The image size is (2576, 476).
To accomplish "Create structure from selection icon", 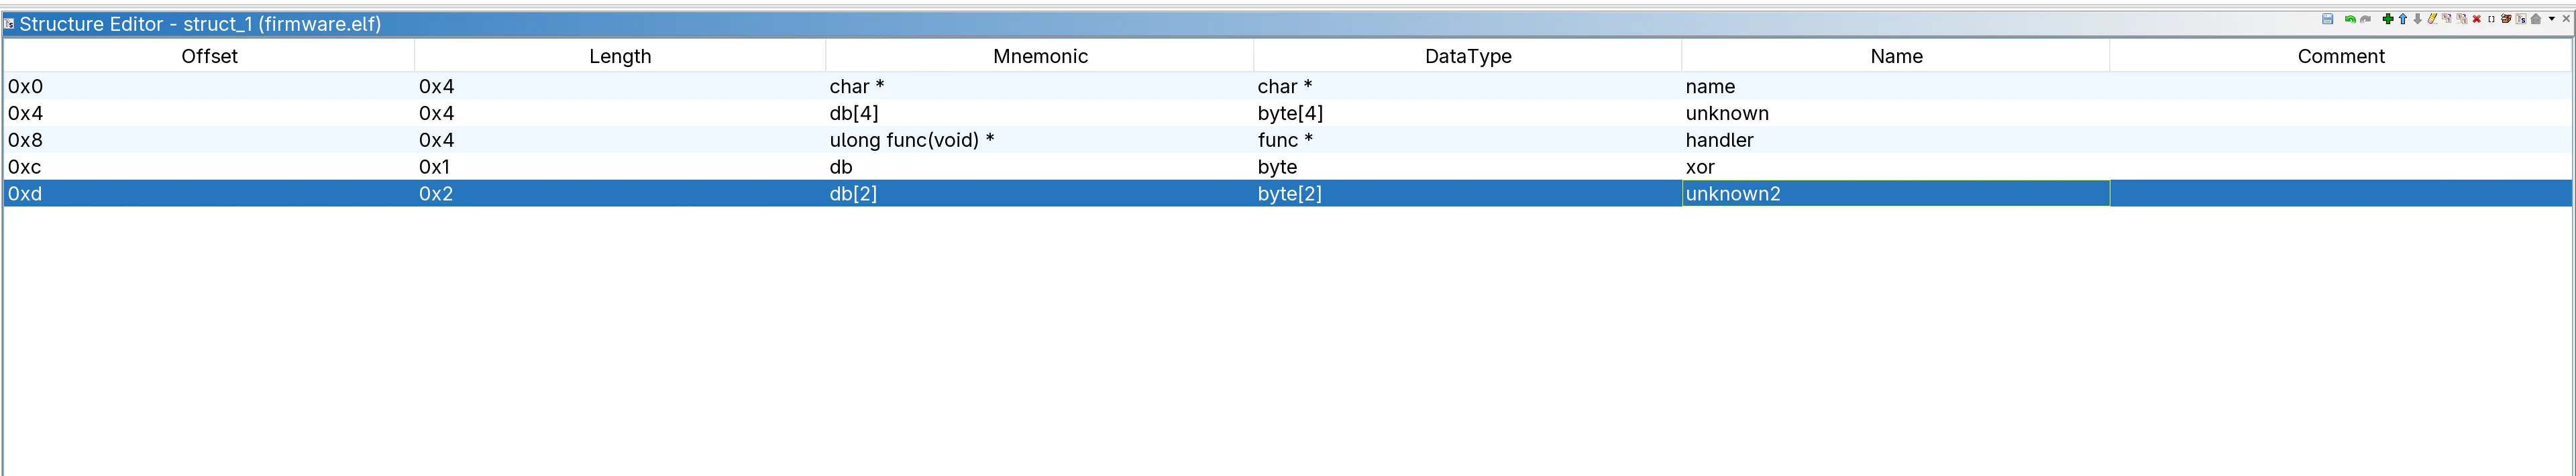I will coord(2521,19).
